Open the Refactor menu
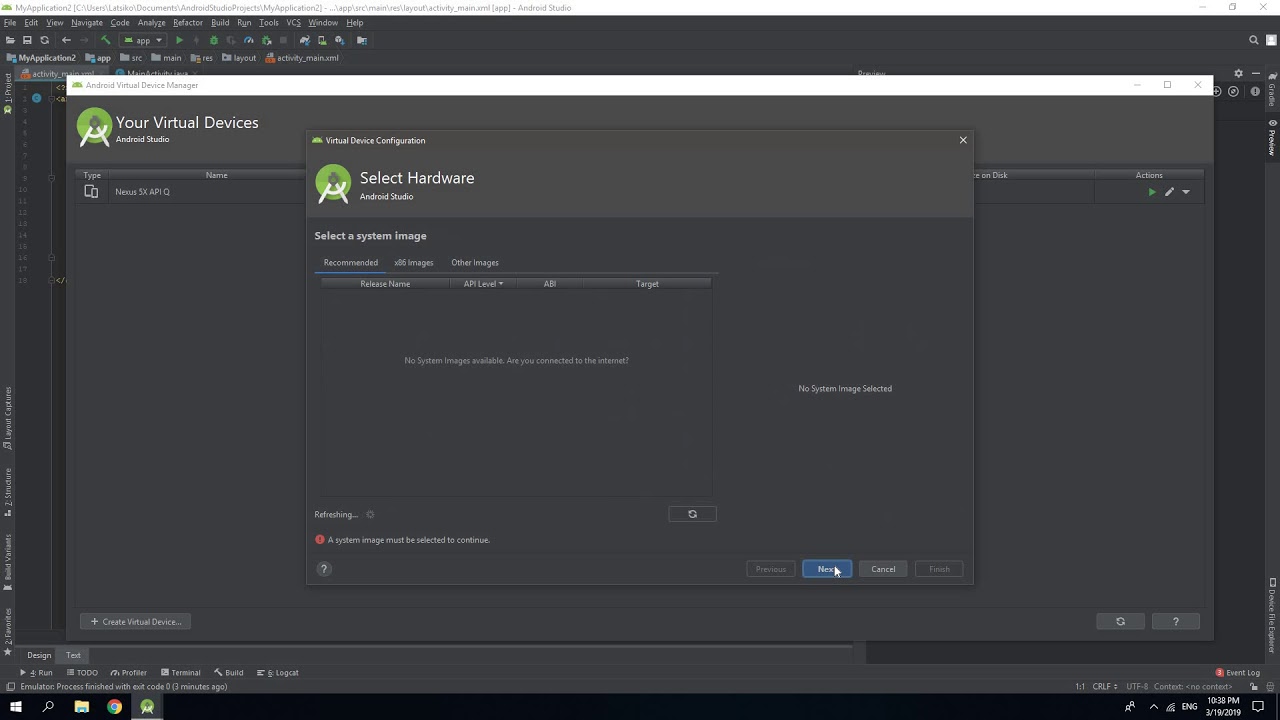The width and height of the screenshot is (1280, 720). pos(188,22)
